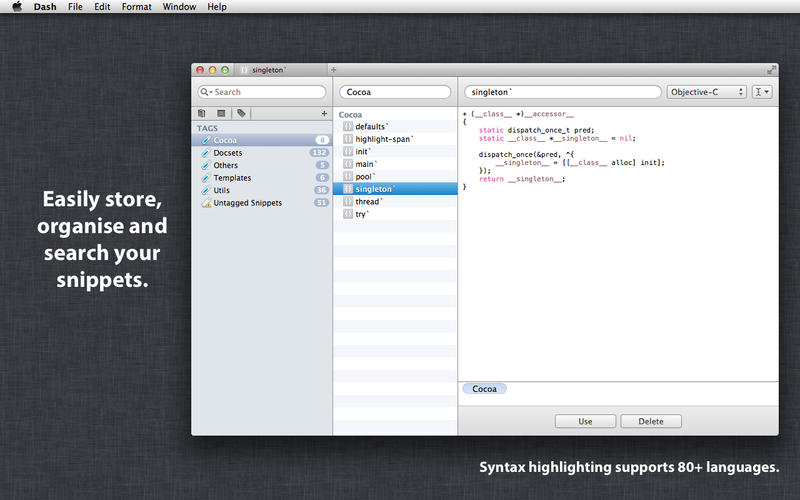Screen dimensions: 800x500
Task: Open the Objective-C language dropdown
Action: pos(707,92)
